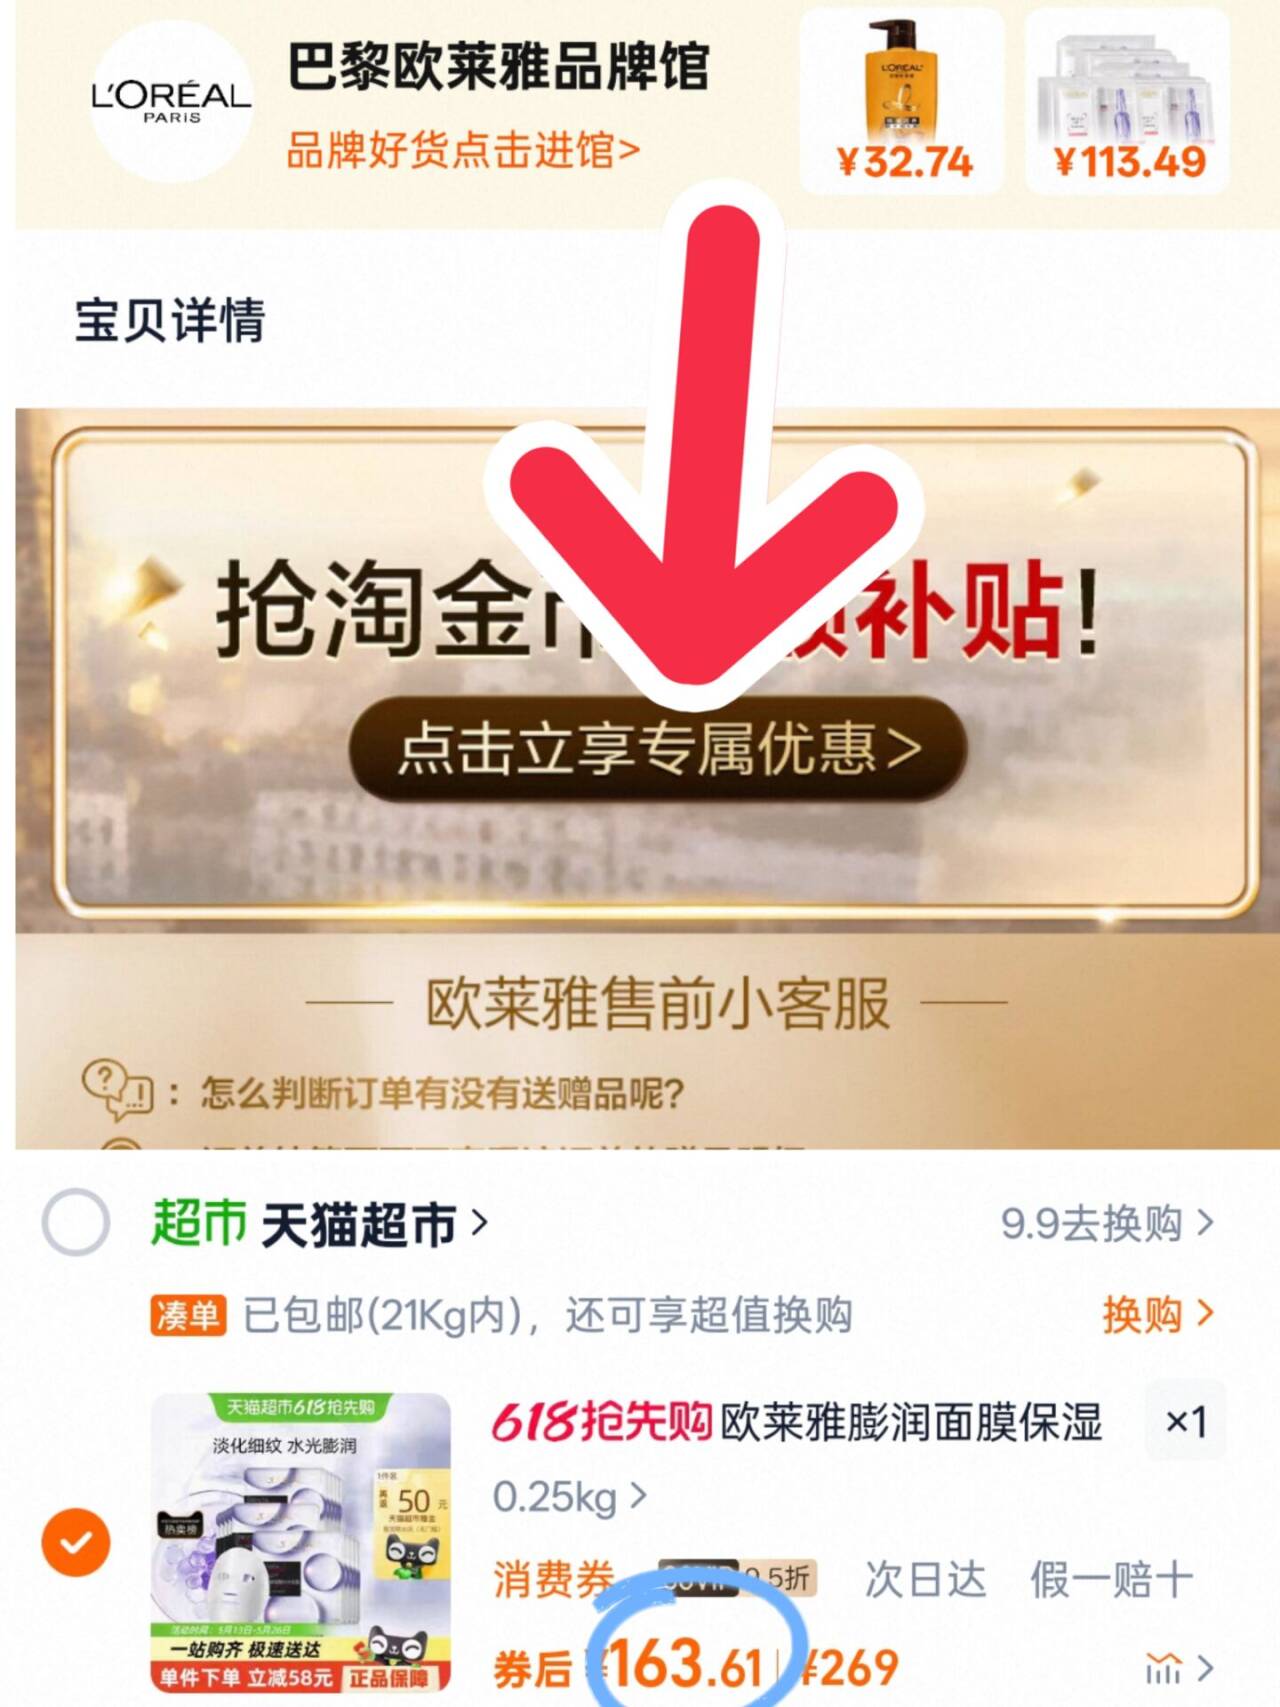Select all 天猫超市 items radio circle
The width and height of the screenshot is (1280, 1707).
click(76, 1222)
